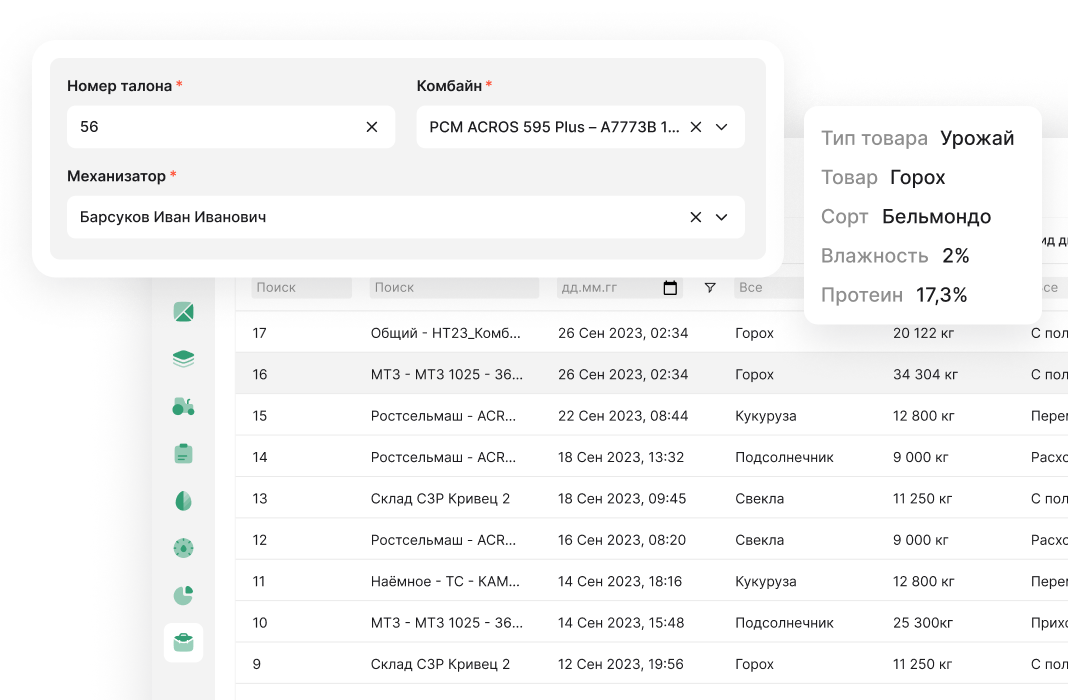Expand the Механизатор dropdown
1068x700 pixels.
click(722, 217)
